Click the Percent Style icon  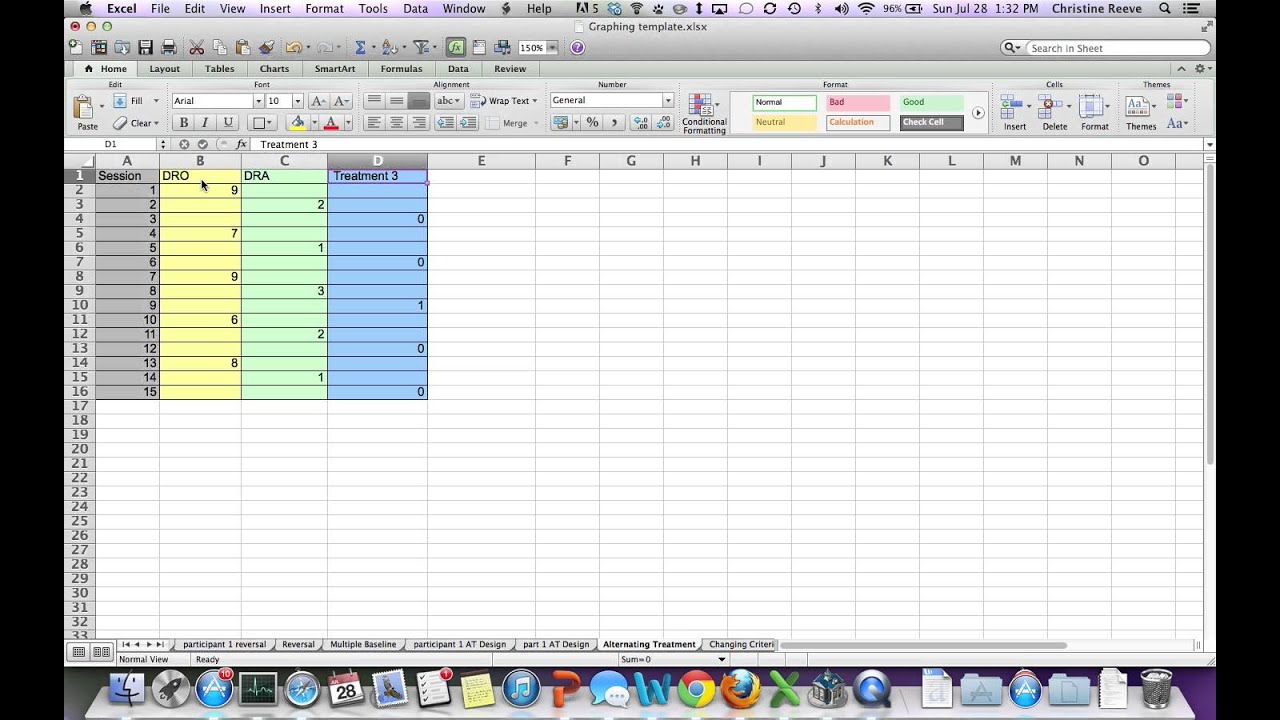pos(592,122)
